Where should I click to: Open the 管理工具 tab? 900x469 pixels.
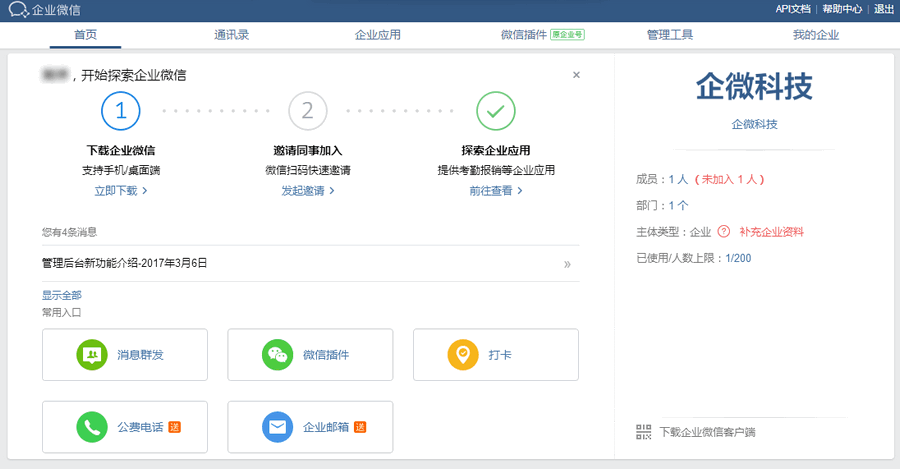click(x=670, y=35)
